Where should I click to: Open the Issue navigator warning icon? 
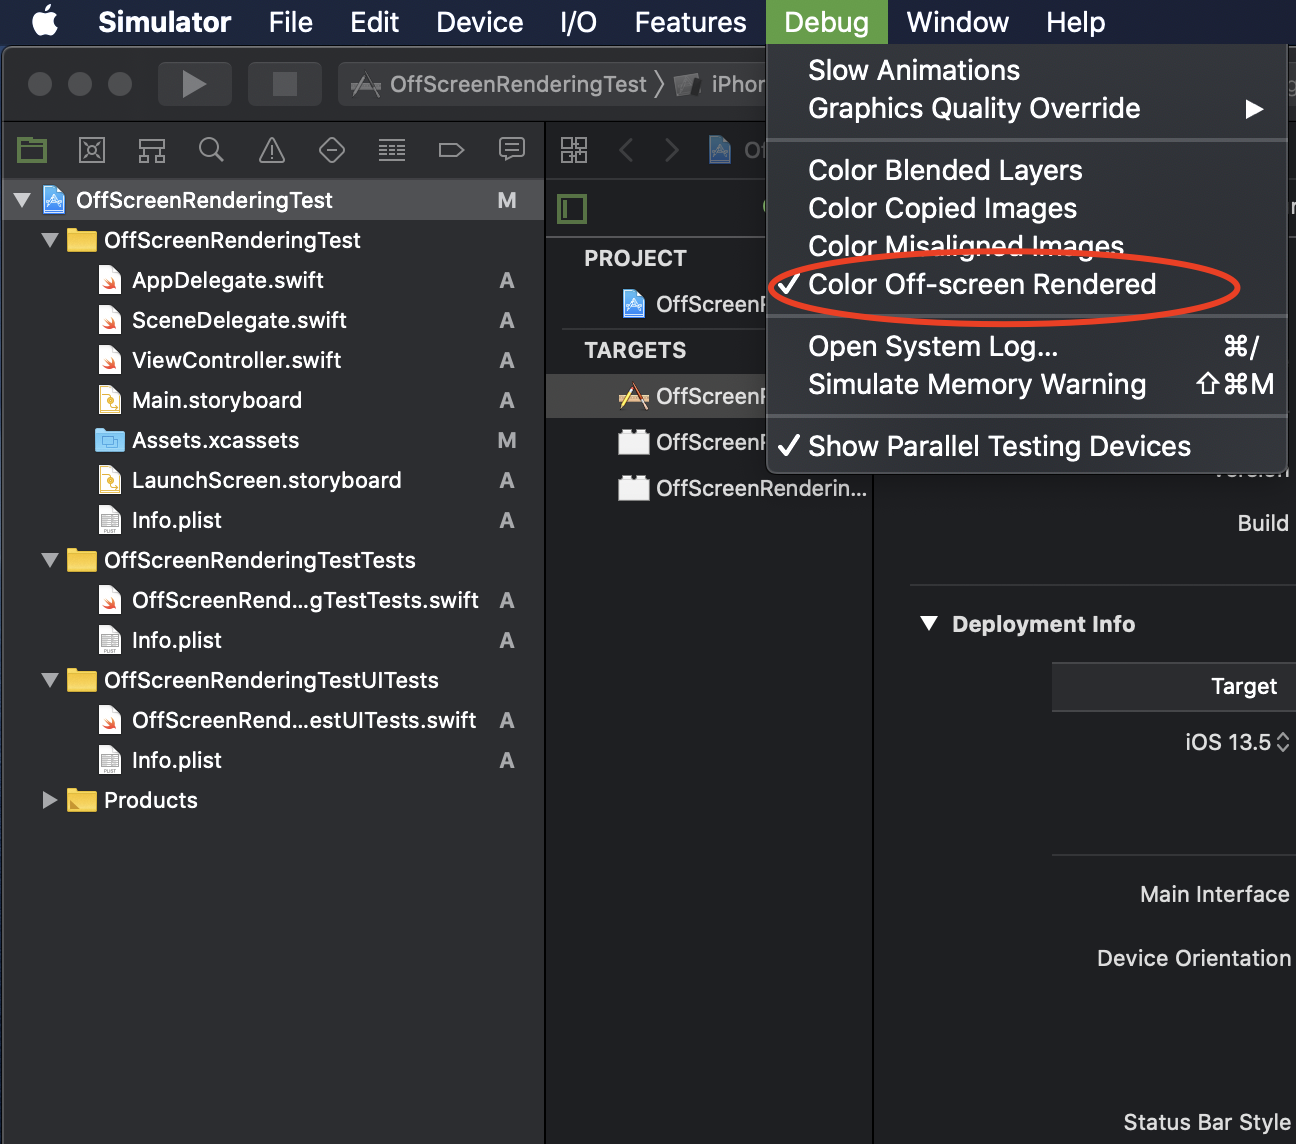coord(272,150)
